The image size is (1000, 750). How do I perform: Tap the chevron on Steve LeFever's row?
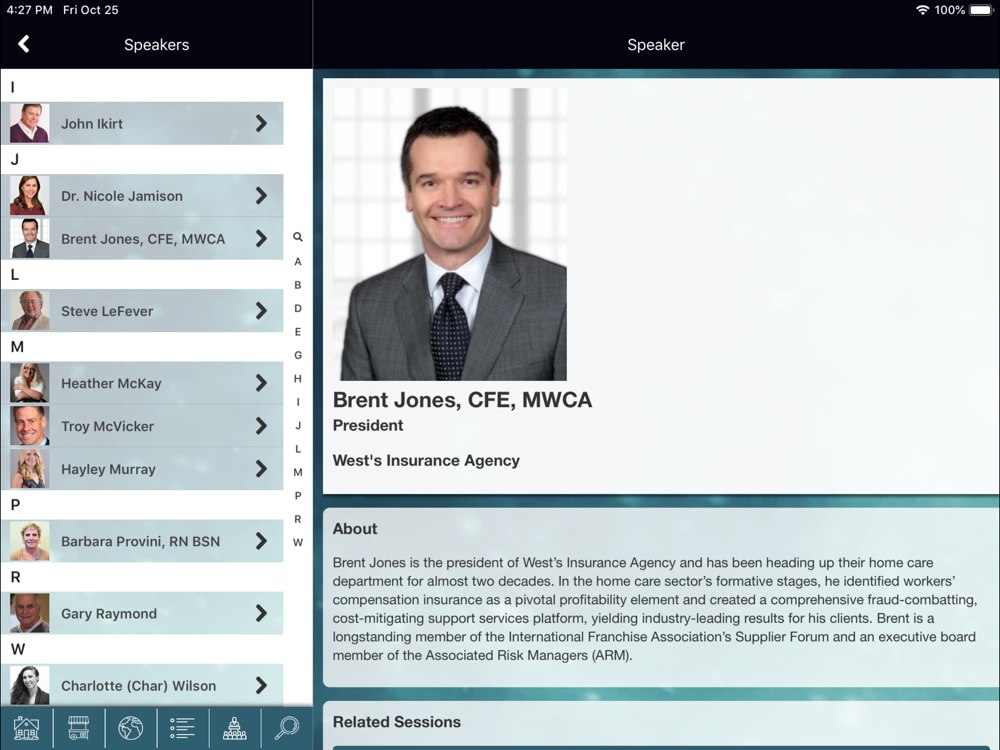click(261, 311)
